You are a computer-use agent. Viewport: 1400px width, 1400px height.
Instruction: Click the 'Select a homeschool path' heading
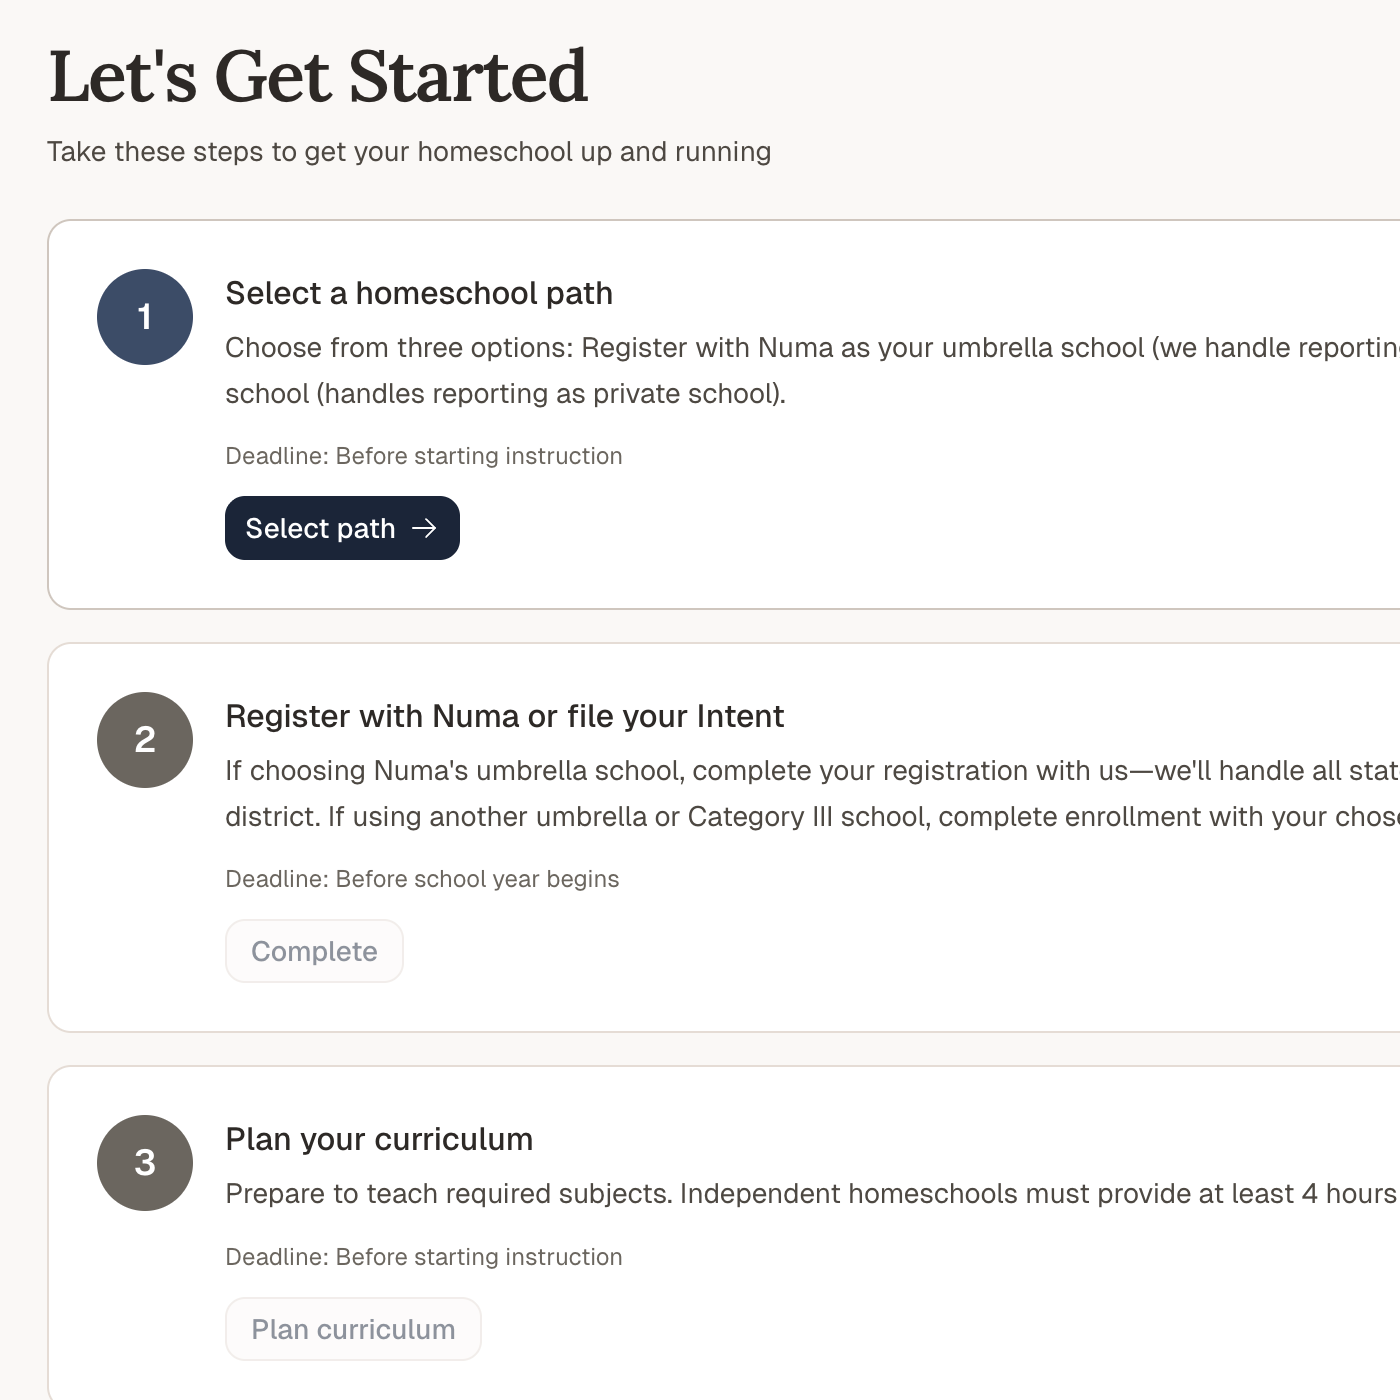pyautogui.click(x=419, y=293)
